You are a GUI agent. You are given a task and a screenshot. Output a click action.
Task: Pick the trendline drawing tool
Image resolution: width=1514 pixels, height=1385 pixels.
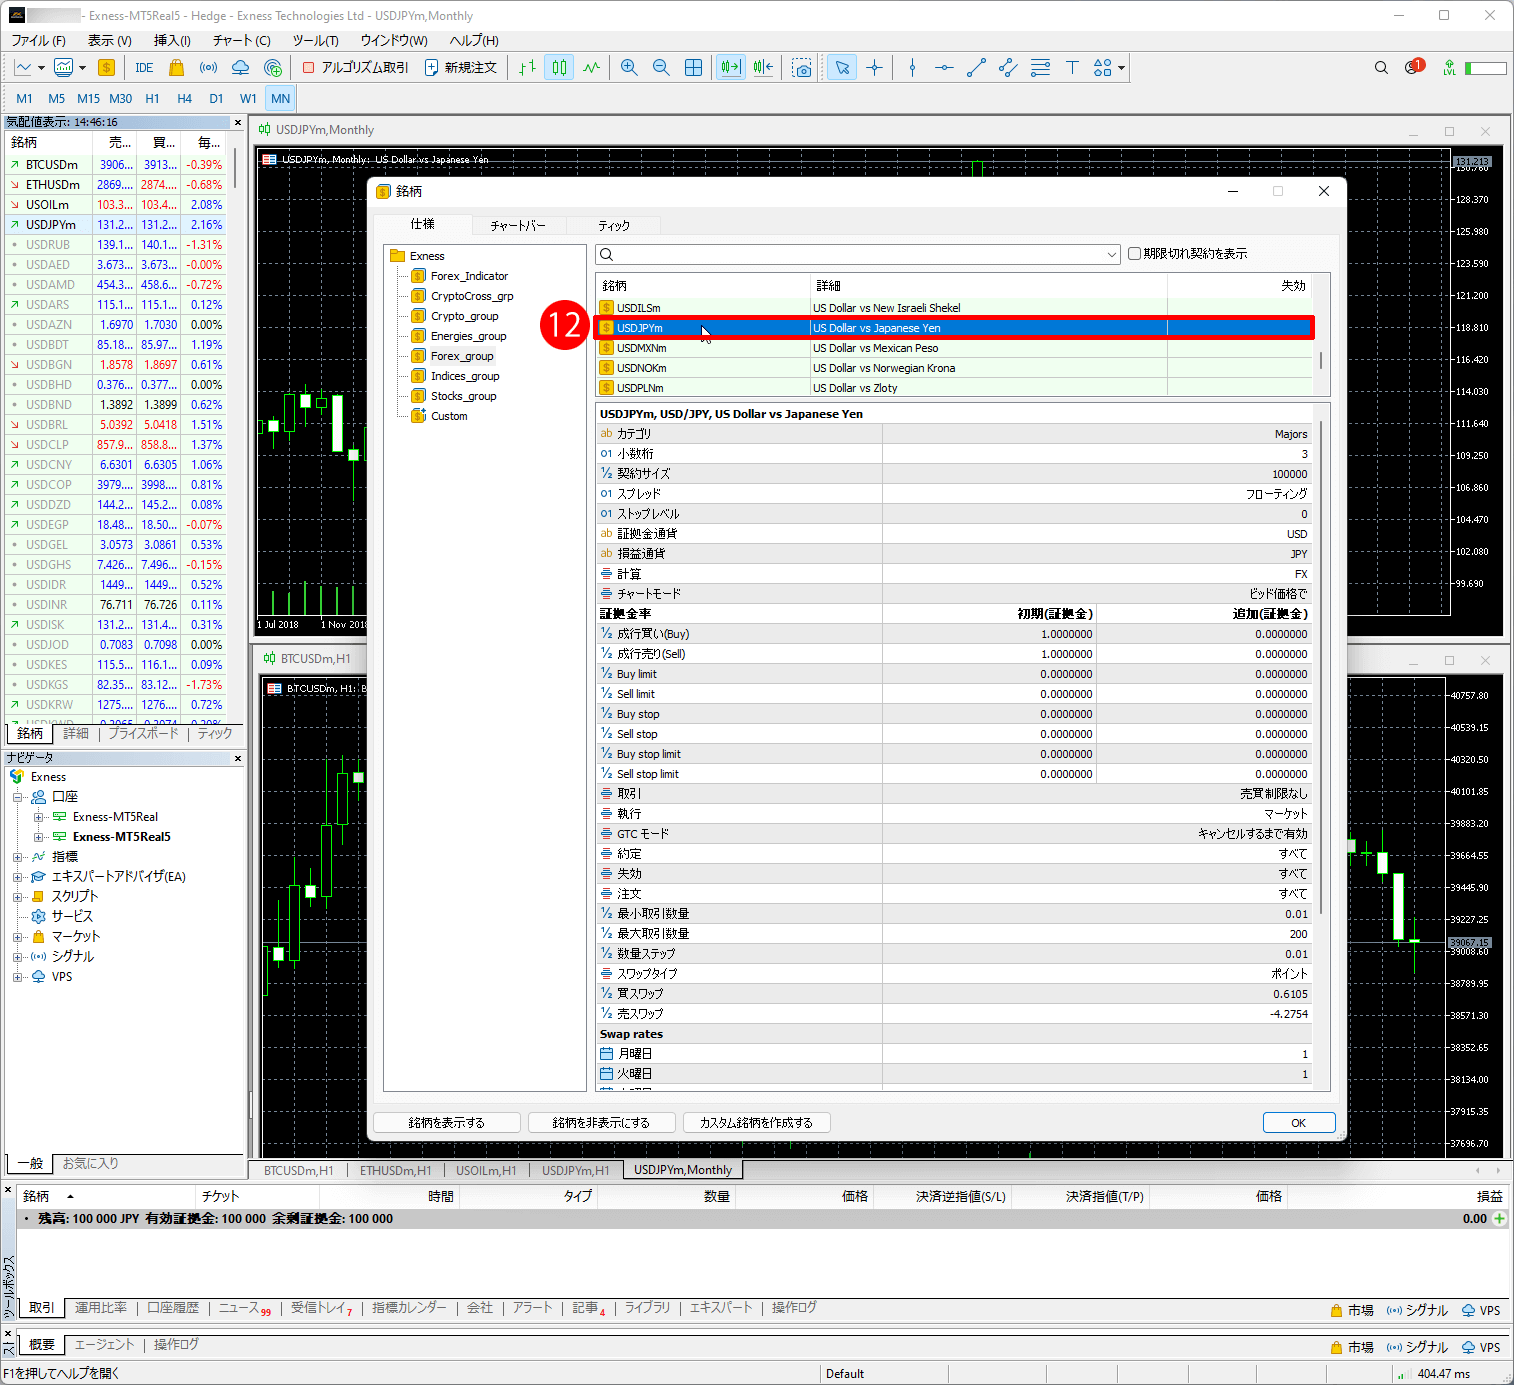point(976,67)
